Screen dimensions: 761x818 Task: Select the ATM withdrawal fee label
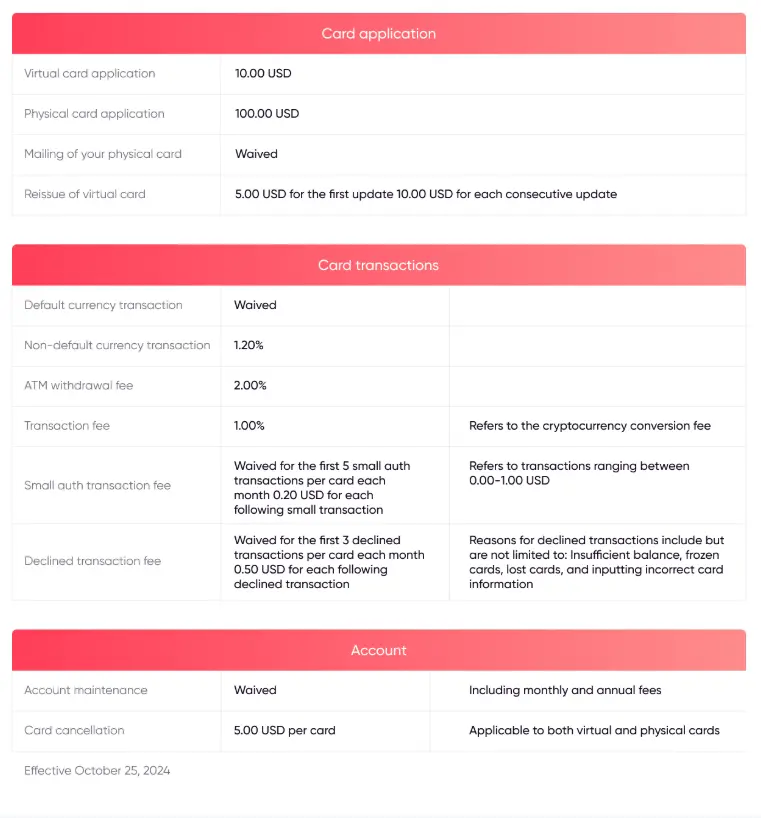(x=78, y=385)
